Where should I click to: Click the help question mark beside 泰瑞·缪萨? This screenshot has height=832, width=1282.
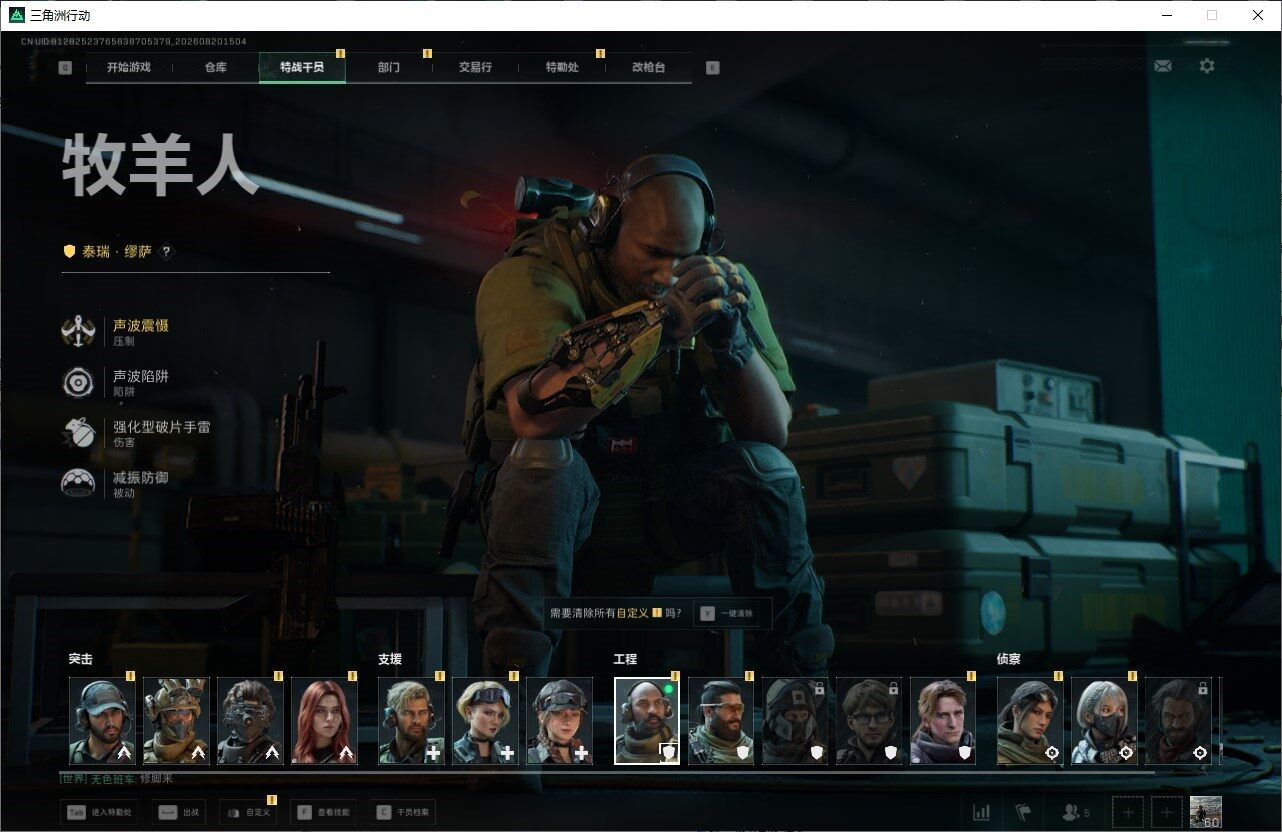click(x=167, y=252)
